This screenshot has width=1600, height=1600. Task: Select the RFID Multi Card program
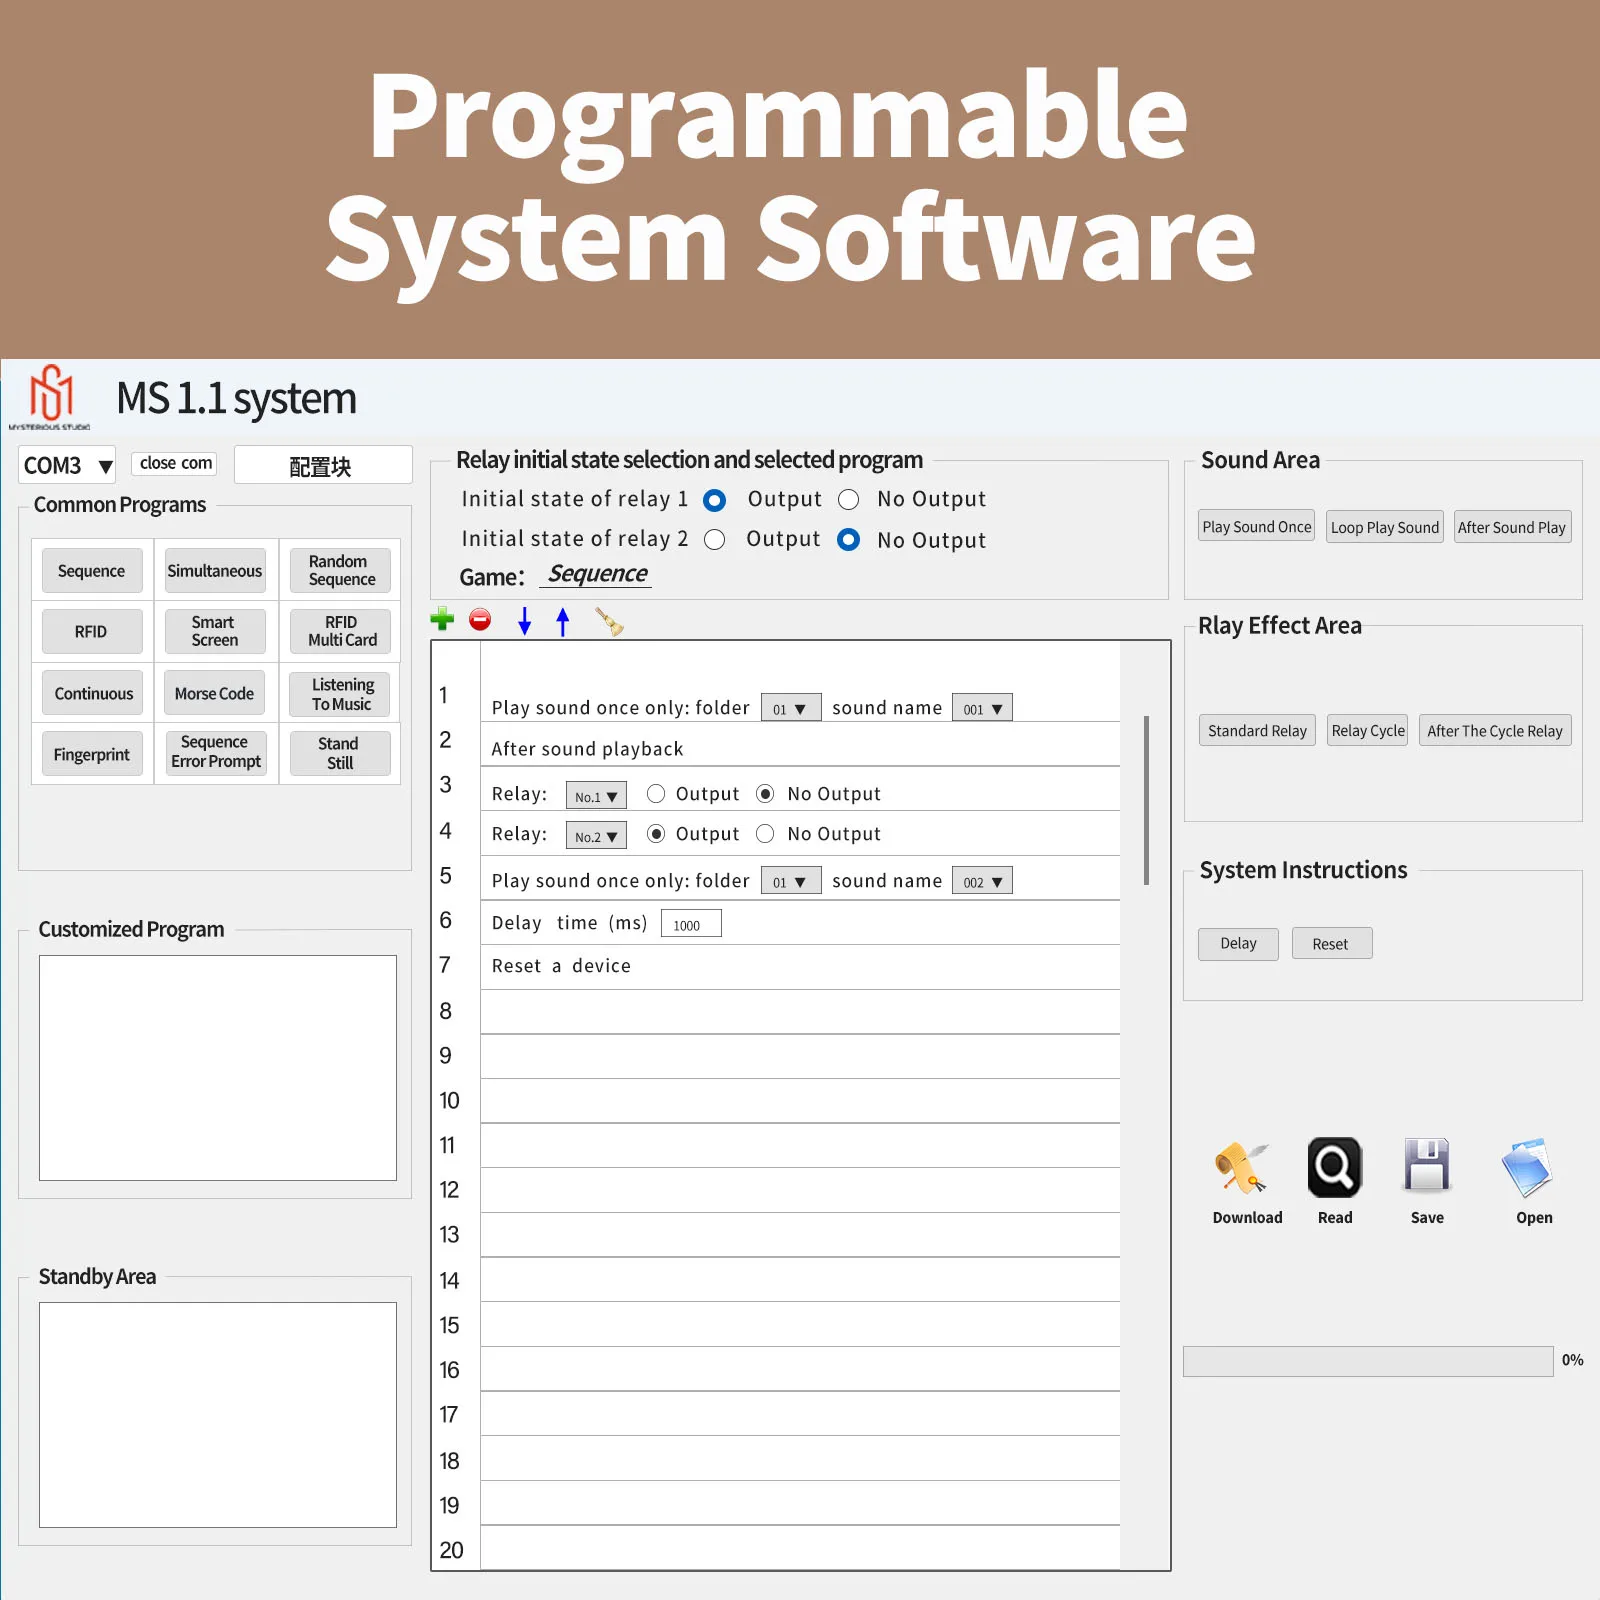pos(340,632)
